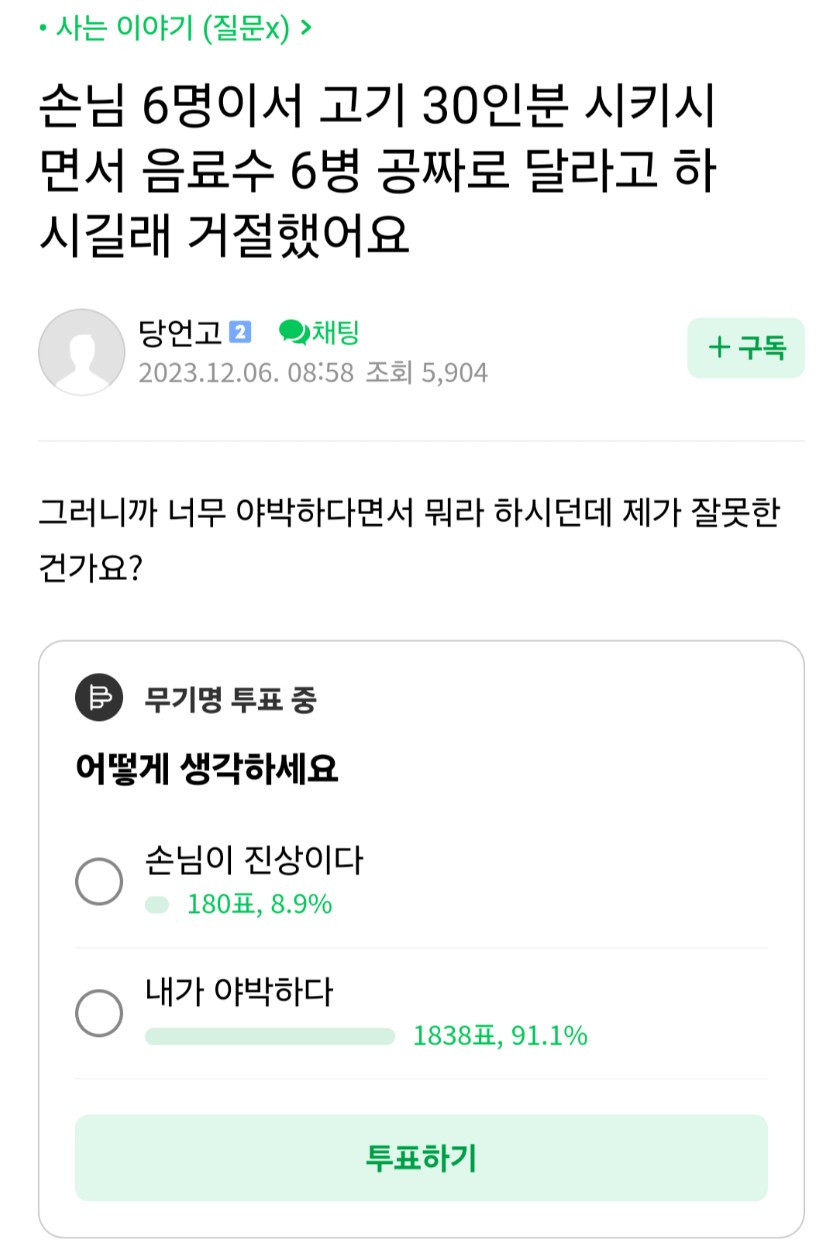Select the radio option 손님이 진상이다
The width and height of the screenshot is (834, 1258).
[99, 882]
